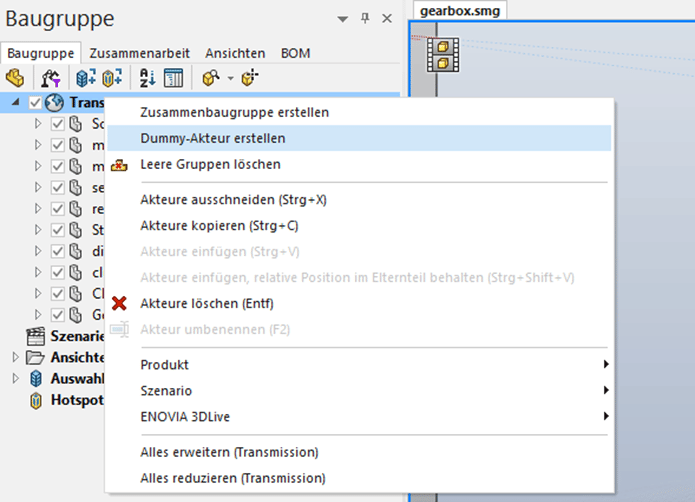Uncheck the first child node checkbox under Transmission
Screen dimensions: 695x502
[58, 124]
